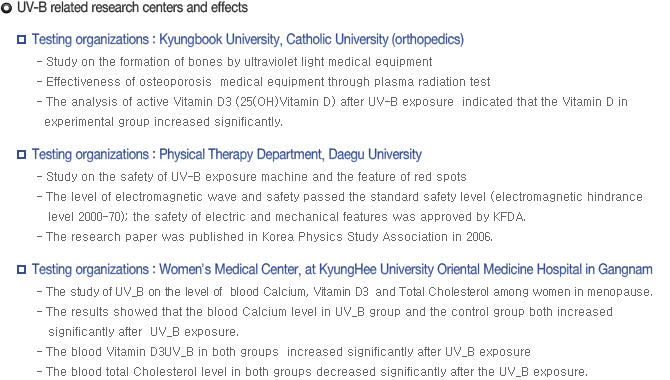
Task: Click square bullet next to Kyungbook University heading
Action: 21,40
